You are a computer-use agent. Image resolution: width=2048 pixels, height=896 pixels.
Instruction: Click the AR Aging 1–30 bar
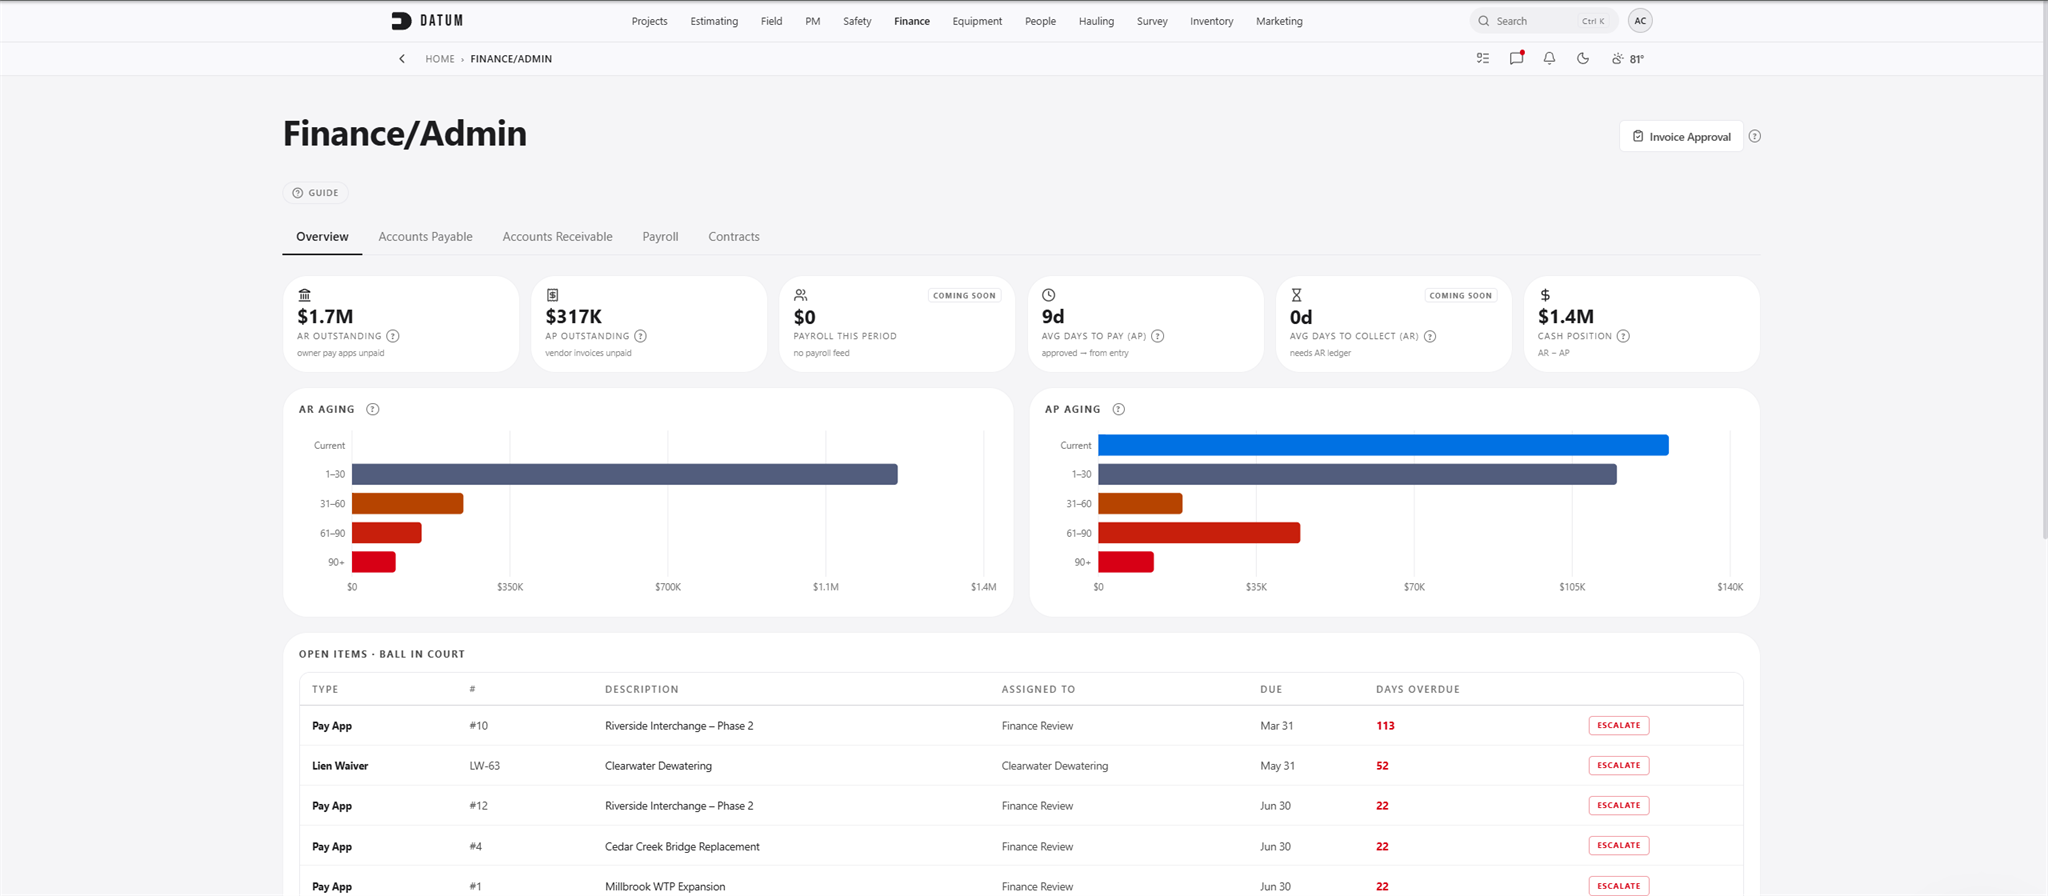coord(625,474)
